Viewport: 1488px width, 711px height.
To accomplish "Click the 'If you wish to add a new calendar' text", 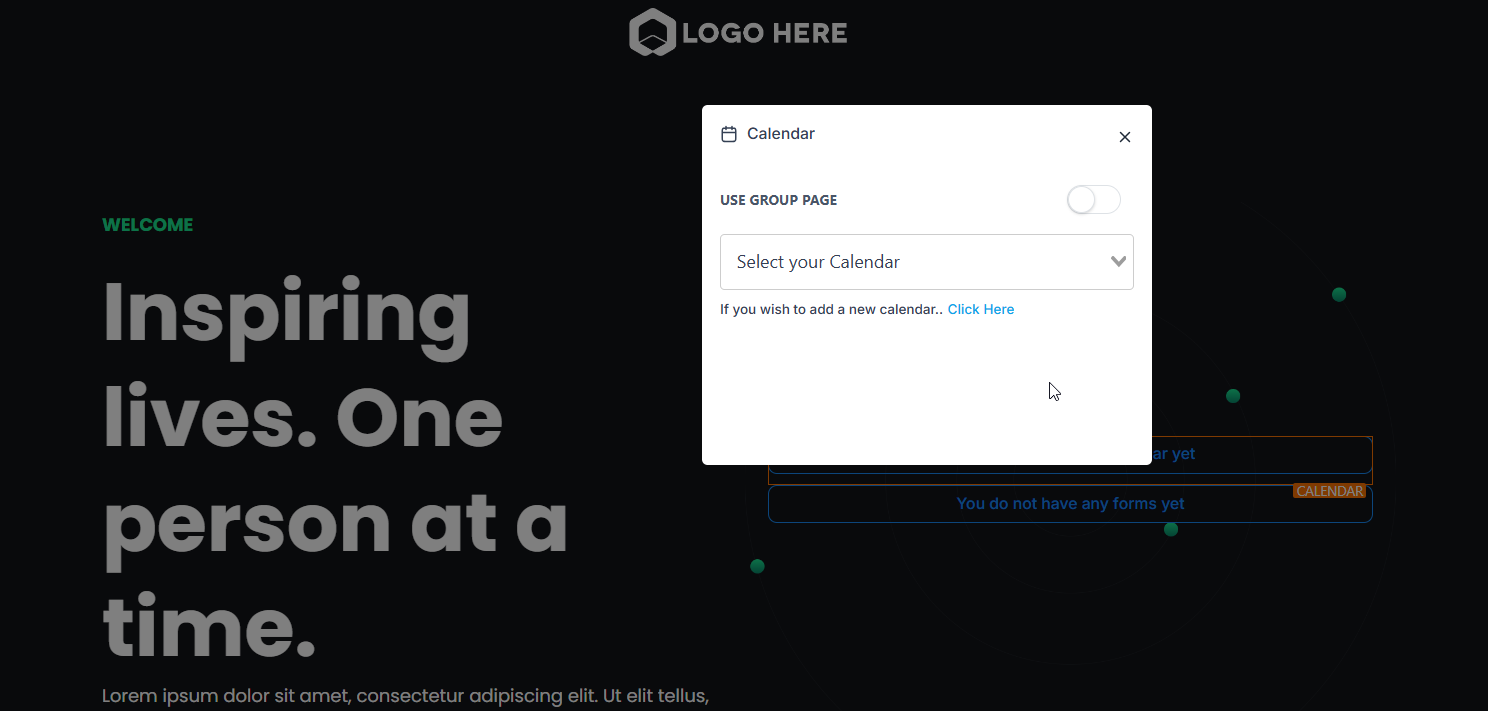I will coord(830,310).
